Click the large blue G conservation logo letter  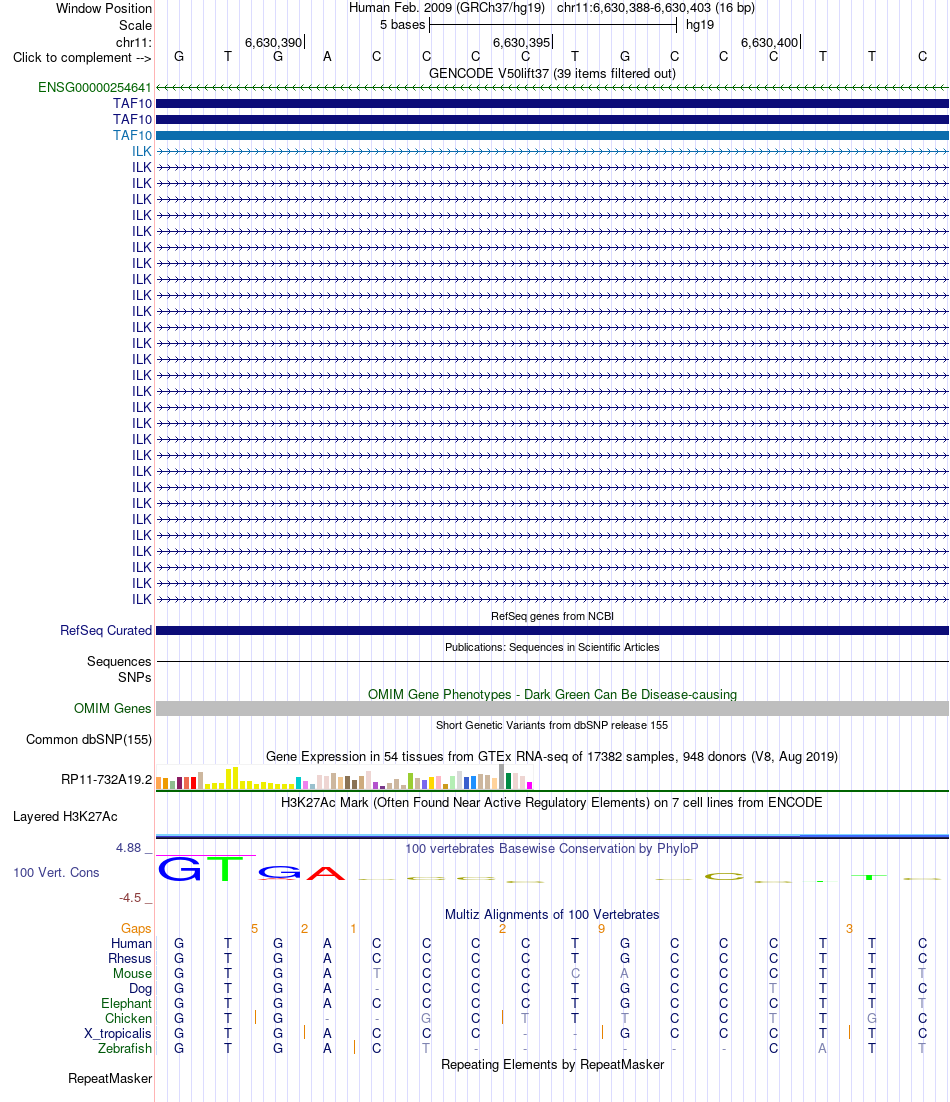tap(179, 869)
